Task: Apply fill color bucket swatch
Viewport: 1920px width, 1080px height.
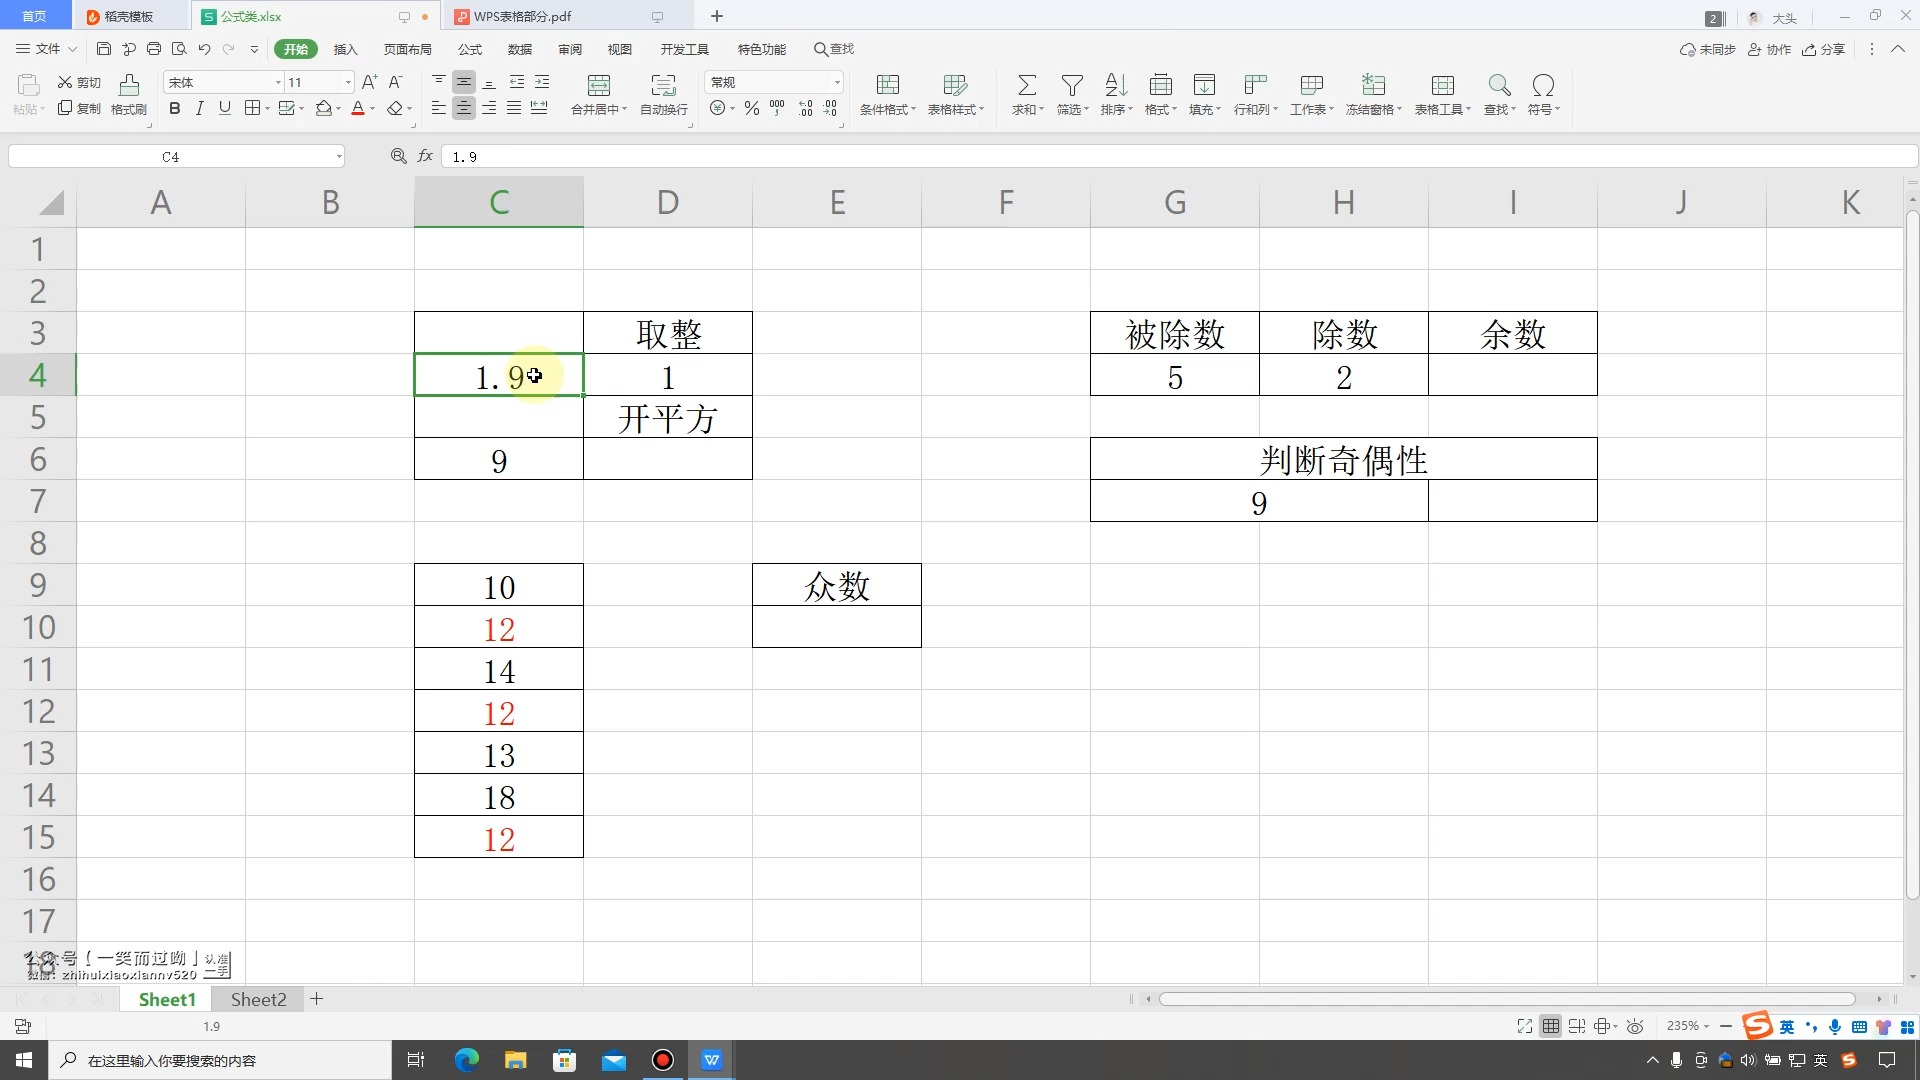Action: click(x=323, y=108)
